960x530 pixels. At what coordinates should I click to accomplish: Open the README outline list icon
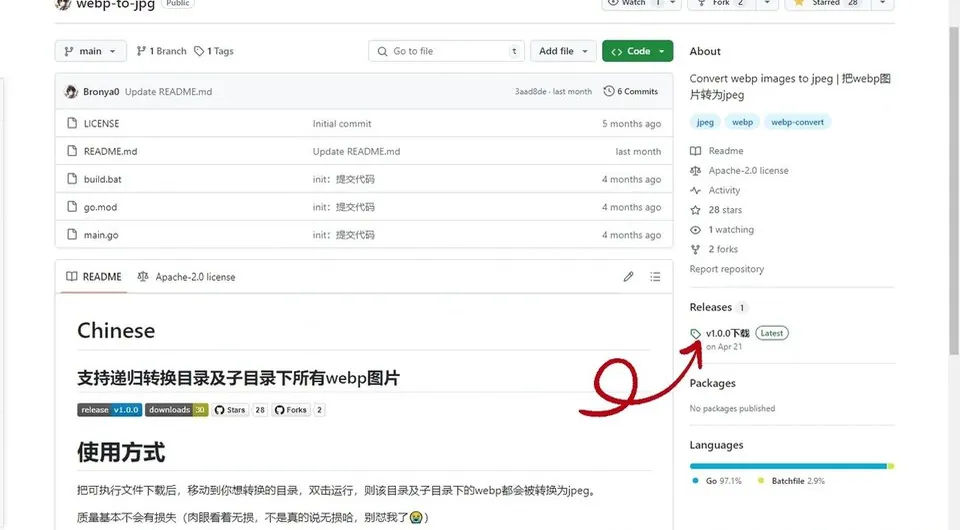click(x=655, y=277)
